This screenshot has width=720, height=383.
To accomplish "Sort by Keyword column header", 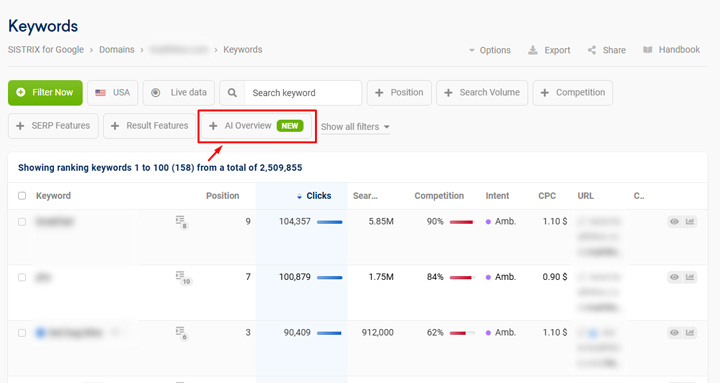I will click(53, 196).
